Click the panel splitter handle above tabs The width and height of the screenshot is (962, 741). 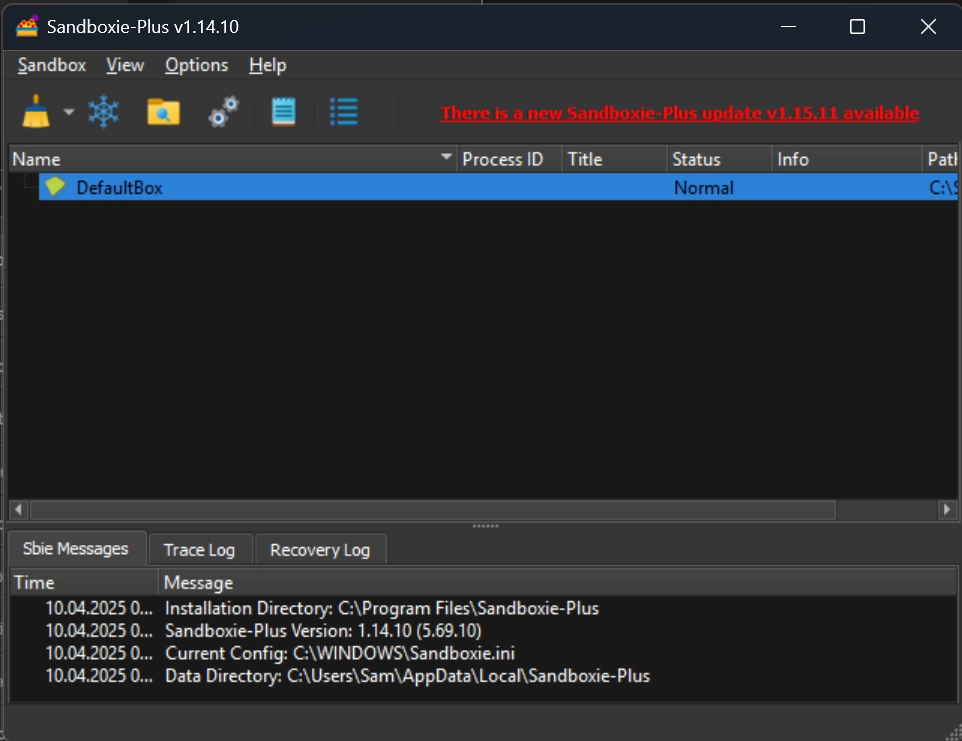(485, 526)
